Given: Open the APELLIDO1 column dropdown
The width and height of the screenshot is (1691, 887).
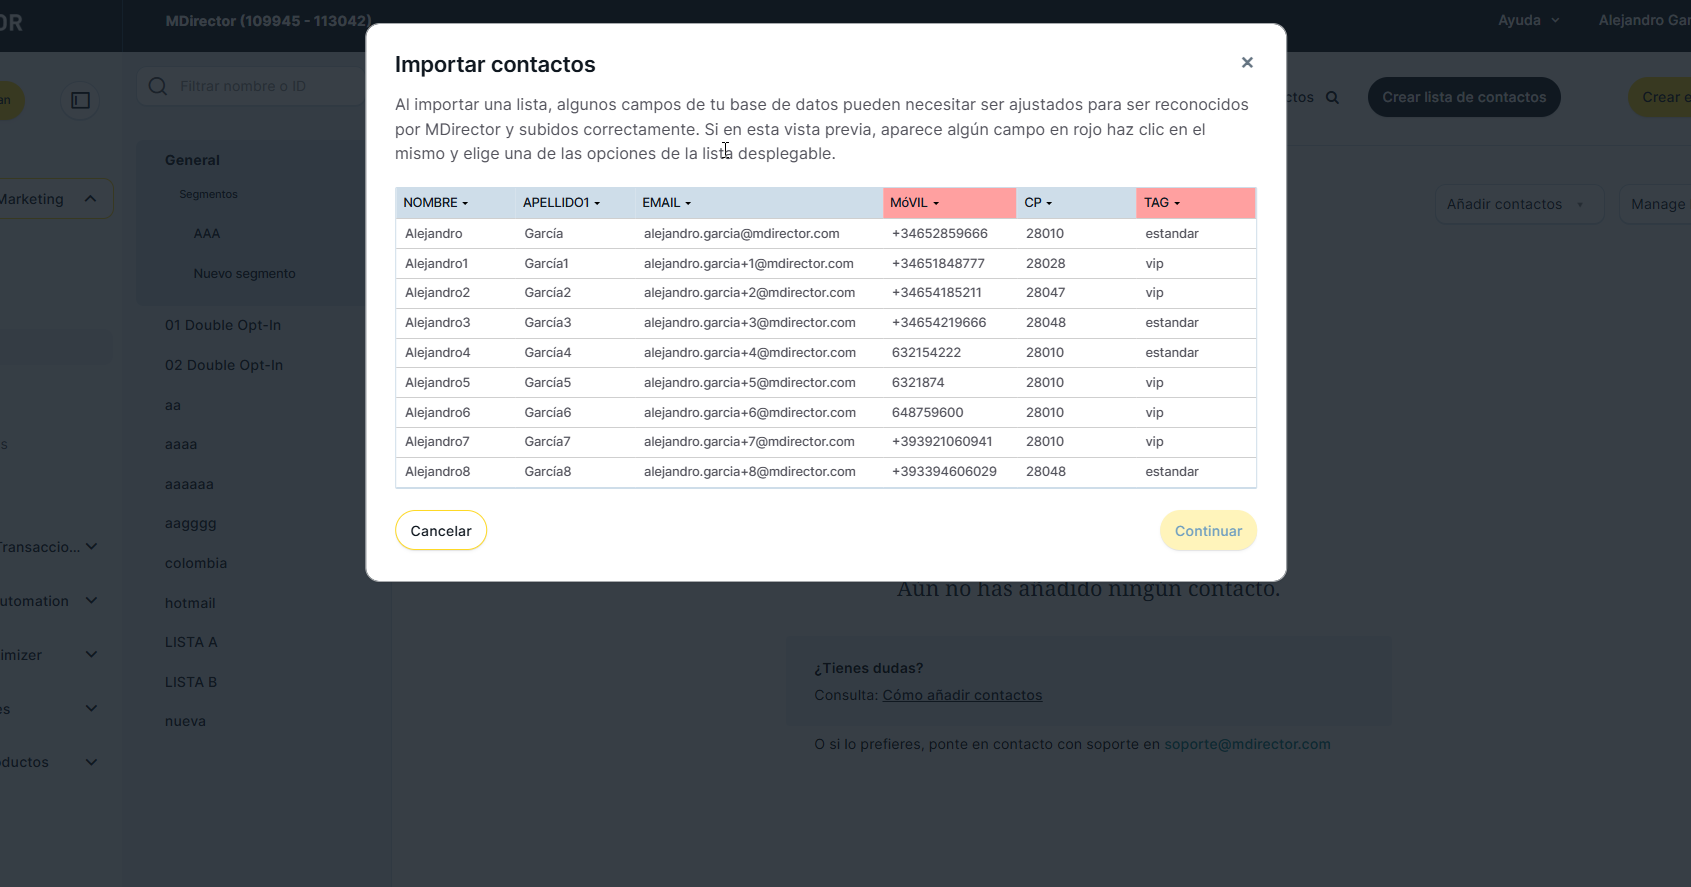Looking at the screenshot, I should pos(561,203).
